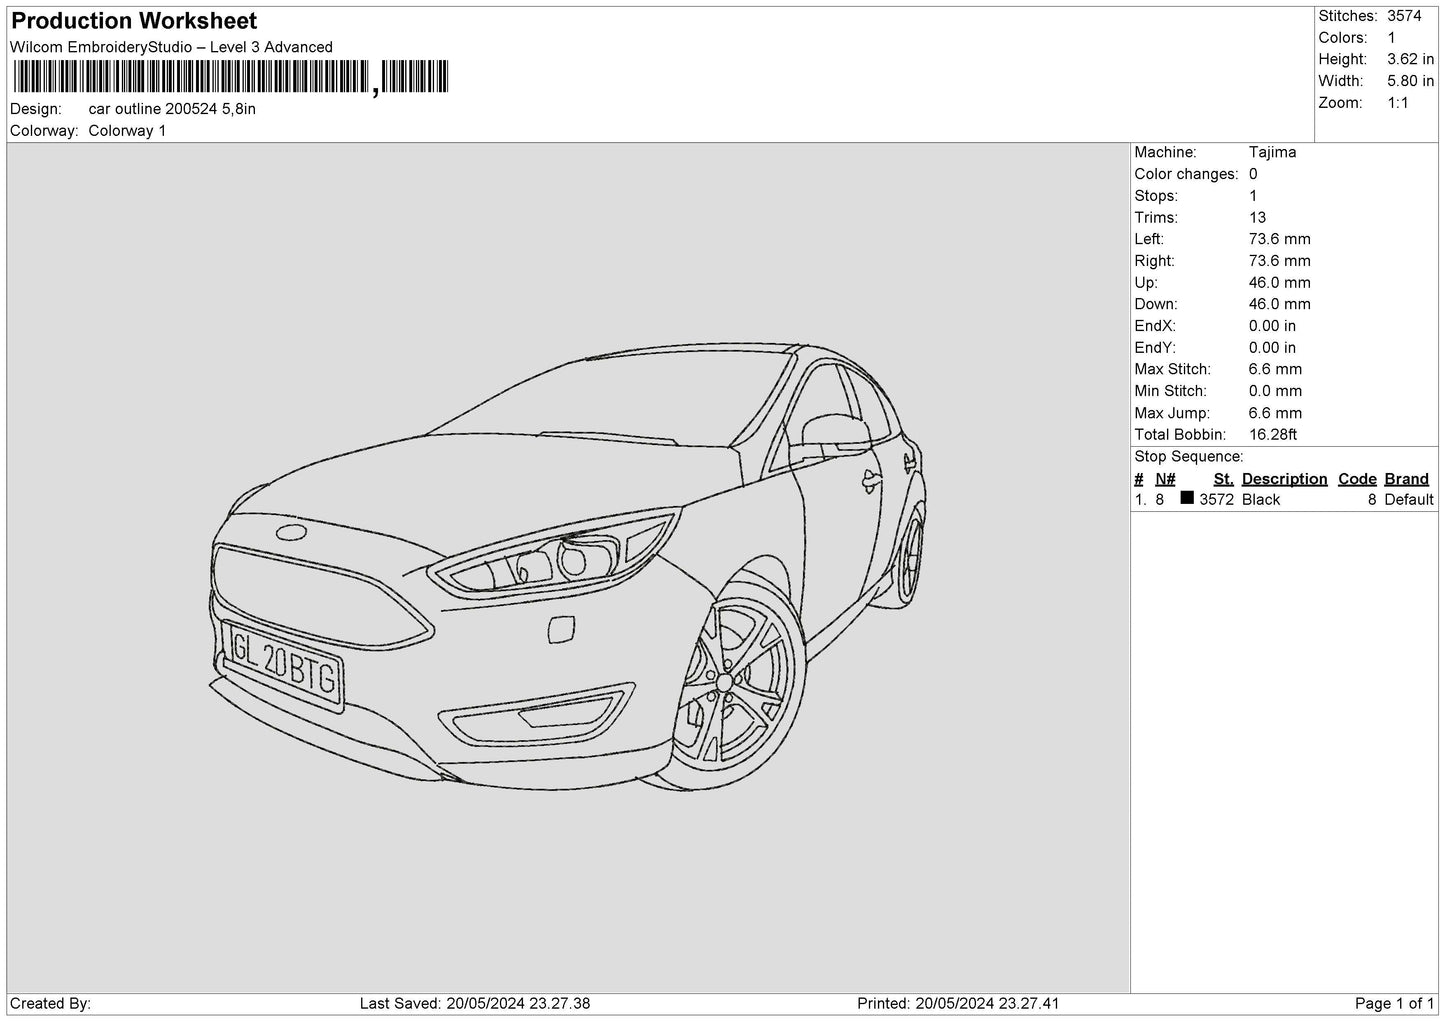
Task: Click the Description column header
Action: [1284, 479]
